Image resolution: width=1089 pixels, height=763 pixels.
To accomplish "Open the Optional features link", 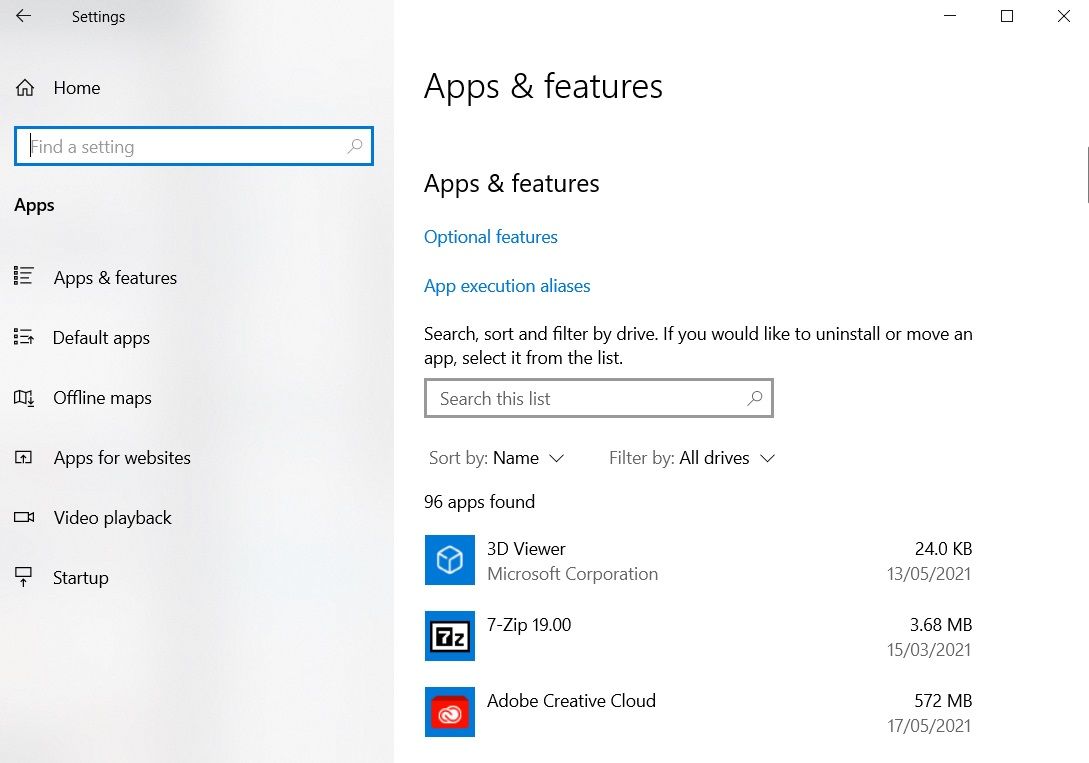I will (x=491, y=237).
